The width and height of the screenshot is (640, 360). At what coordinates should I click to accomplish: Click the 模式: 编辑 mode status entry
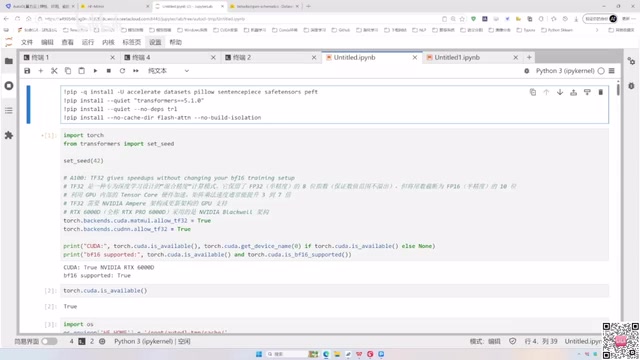pyautogui.click(x=485, y=341)
